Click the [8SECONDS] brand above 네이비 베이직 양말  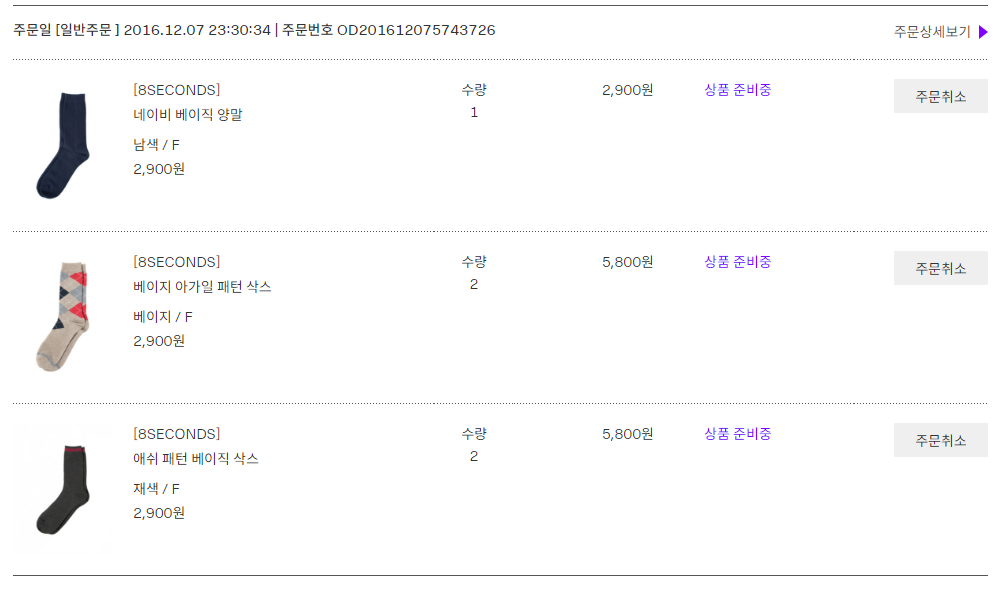coord(176,90)
